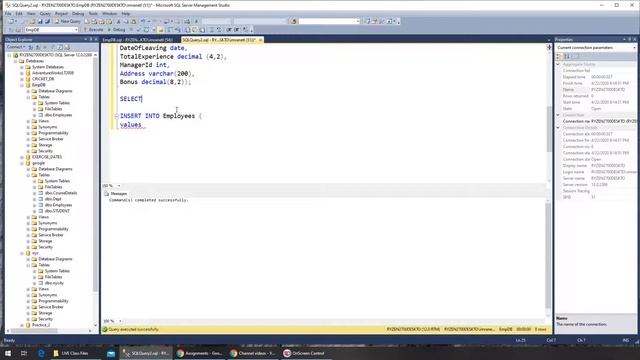The height and width of the screenshot is (360, 640).
Task: Open Microsoft Edge from the taskbar
Action: pyautogui.click(x=41, y=353)
